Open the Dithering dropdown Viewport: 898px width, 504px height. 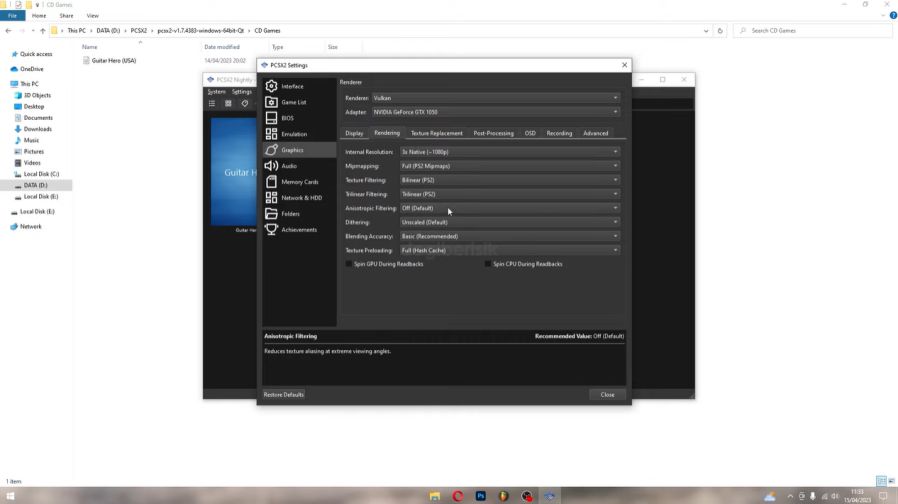click(x=510, y=222)
